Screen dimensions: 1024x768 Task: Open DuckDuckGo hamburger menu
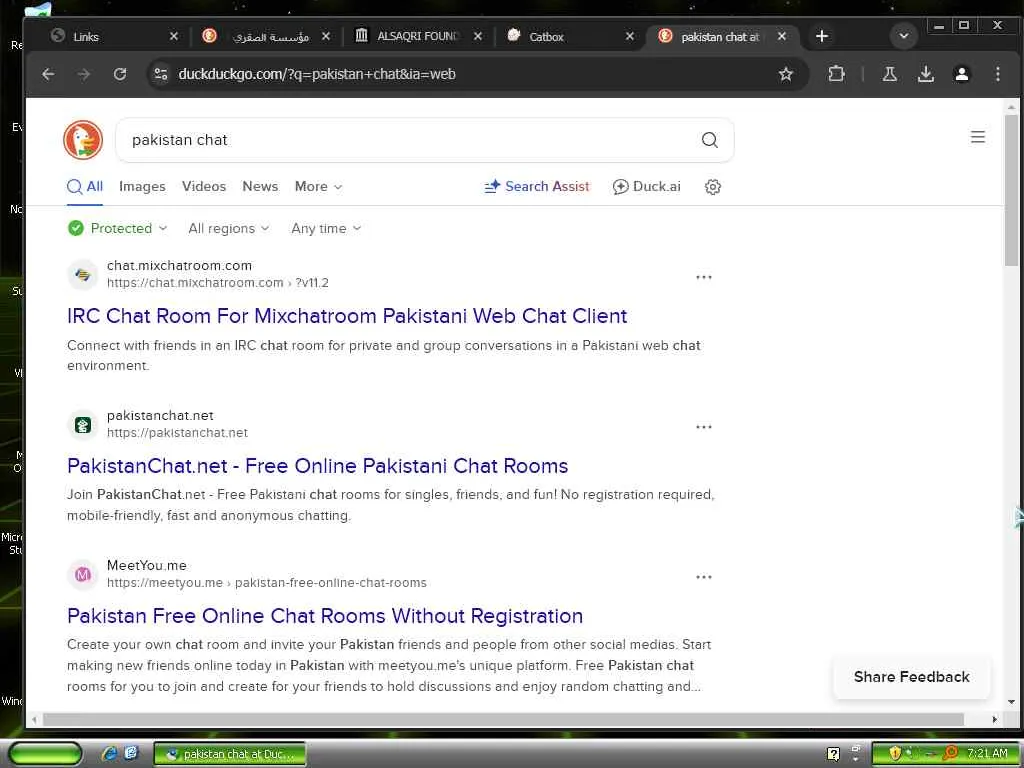[x=978, y=137]
